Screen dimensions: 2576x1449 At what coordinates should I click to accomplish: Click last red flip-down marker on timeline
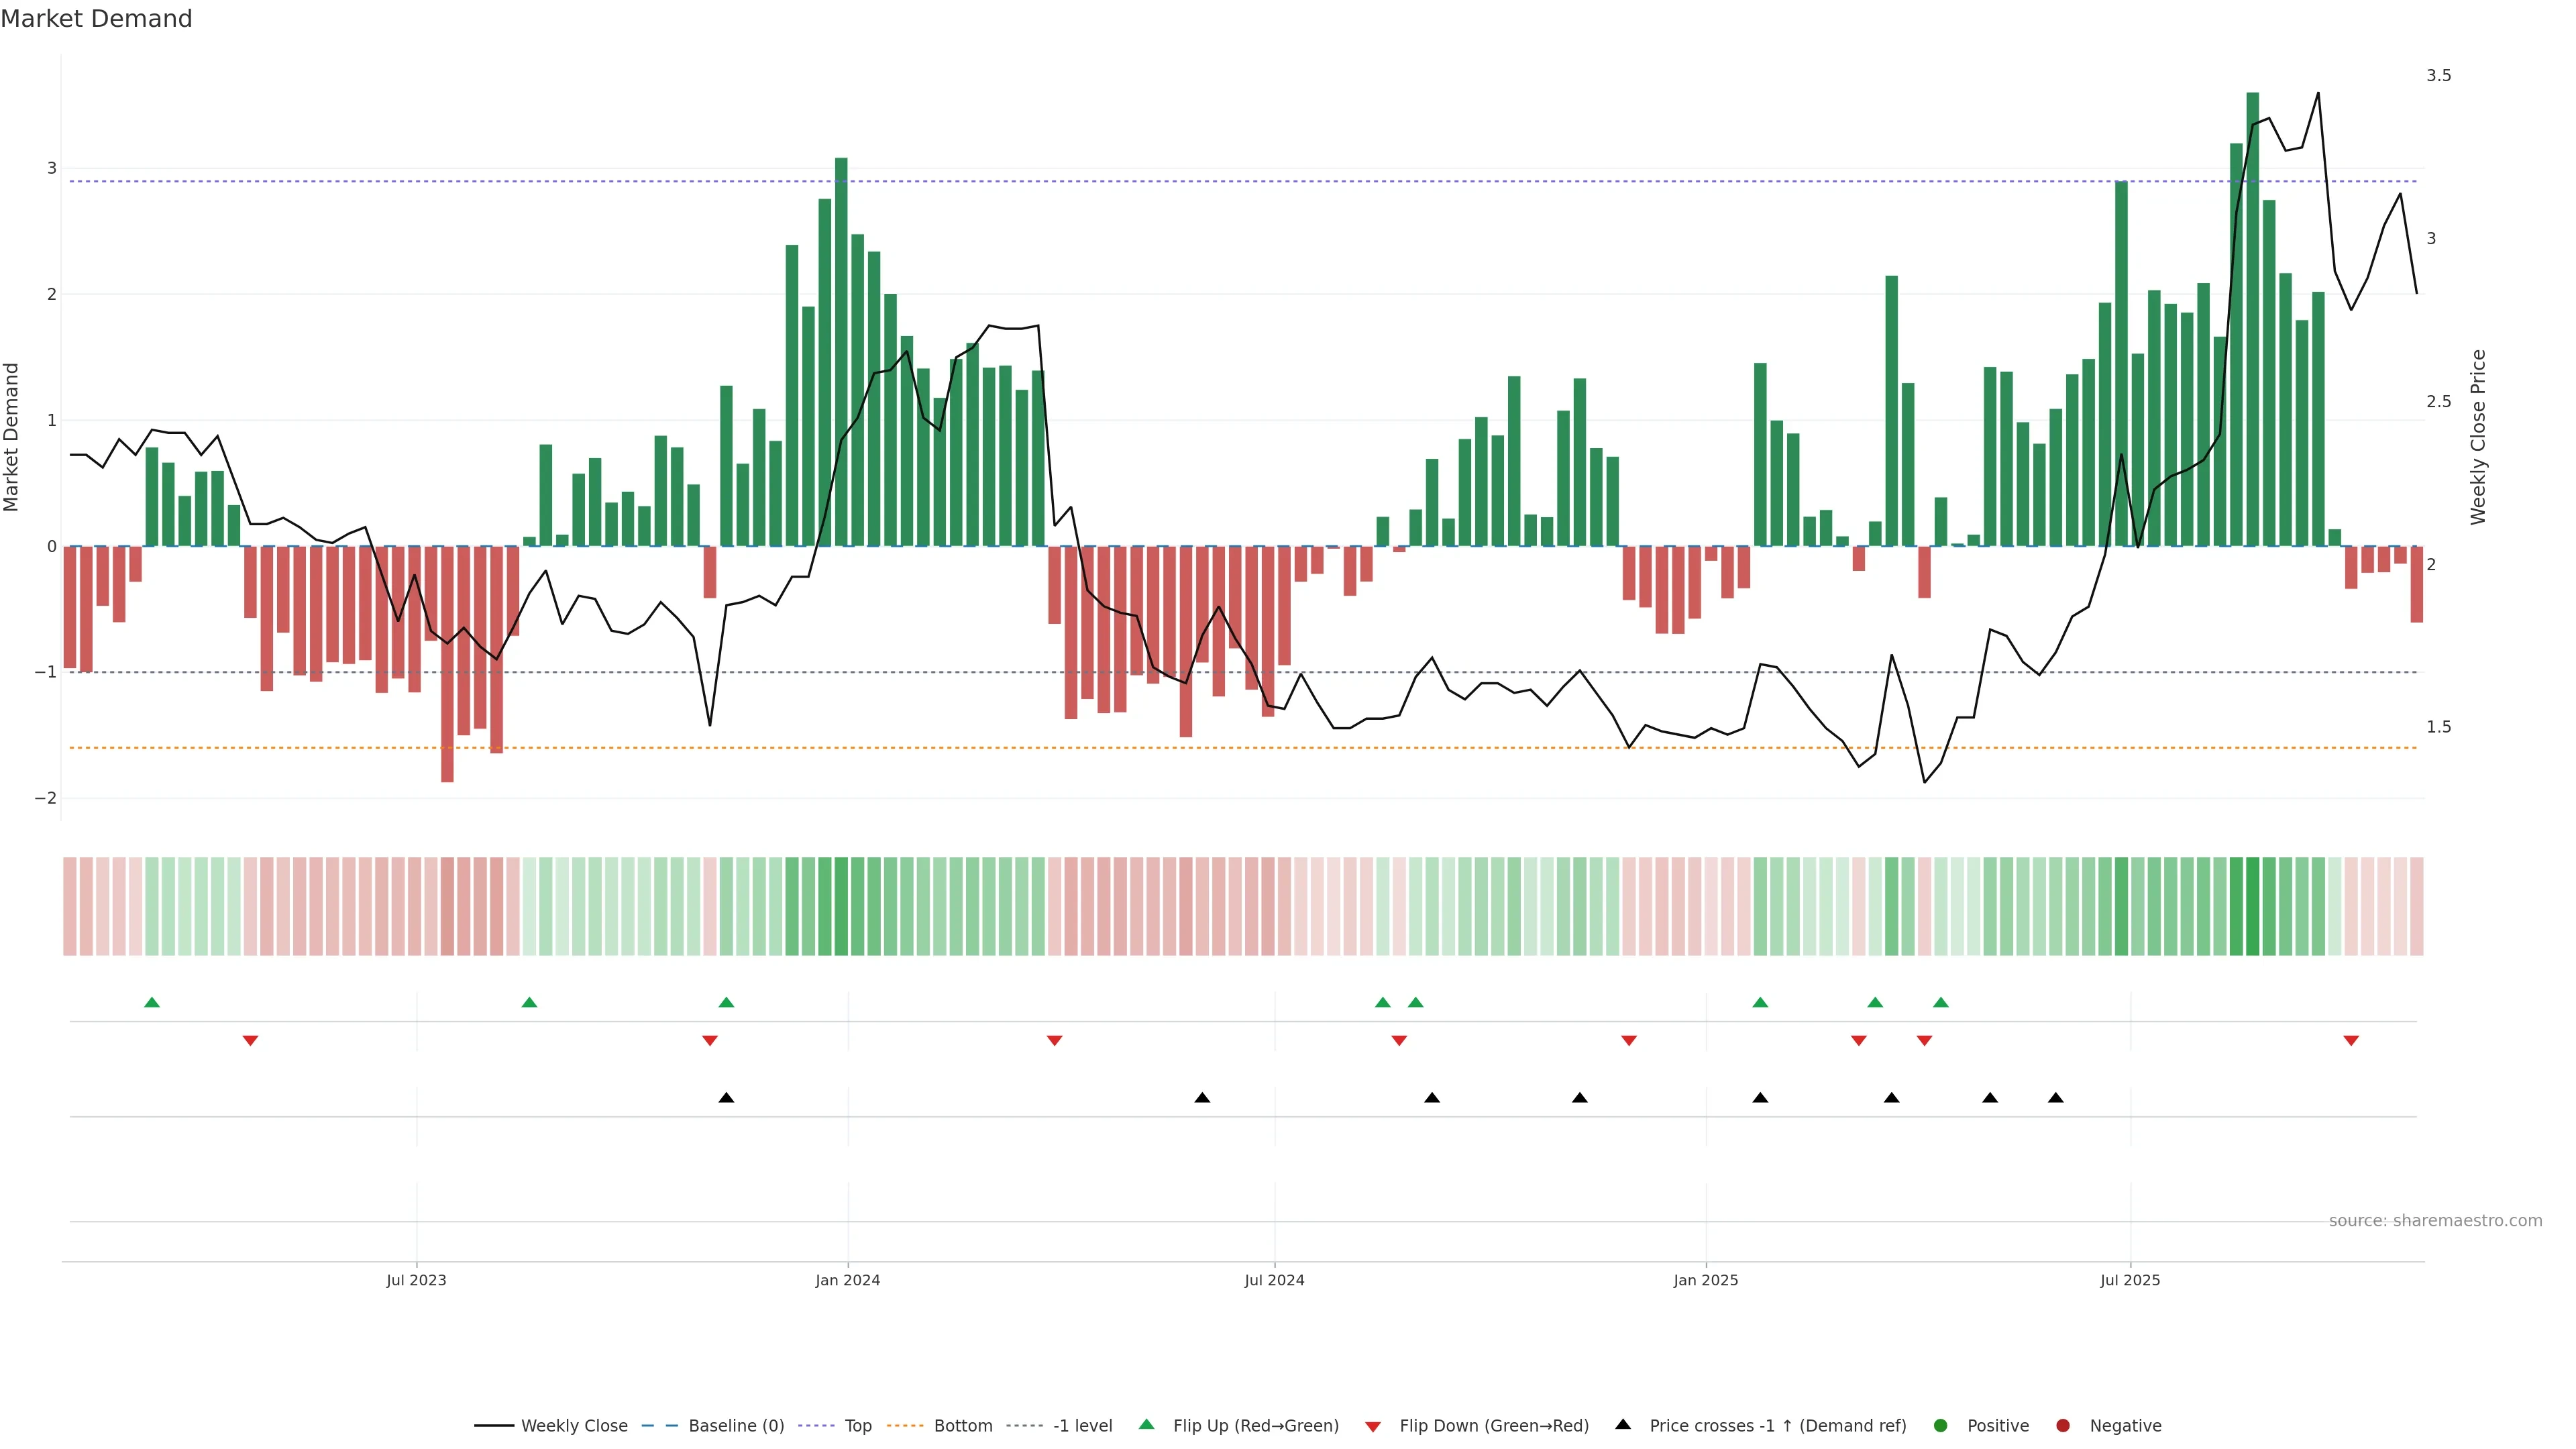tap(2351, 1041)
